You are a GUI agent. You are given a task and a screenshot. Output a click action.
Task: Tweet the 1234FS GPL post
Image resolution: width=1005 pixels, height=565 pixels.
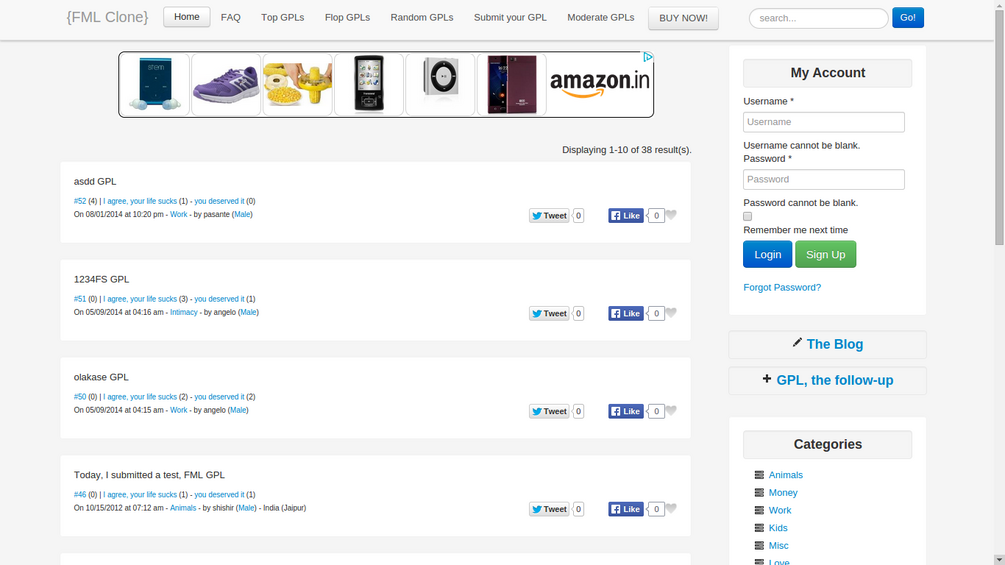(549, 314)
